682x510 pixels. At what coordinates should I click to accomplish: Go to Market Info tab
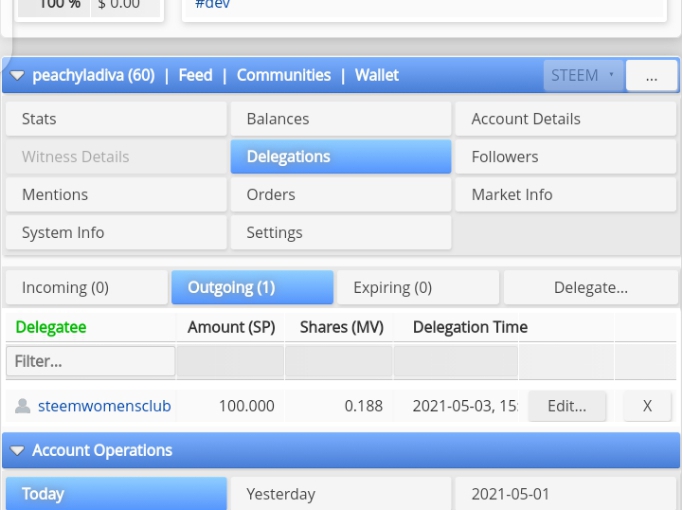click(565, 194)
